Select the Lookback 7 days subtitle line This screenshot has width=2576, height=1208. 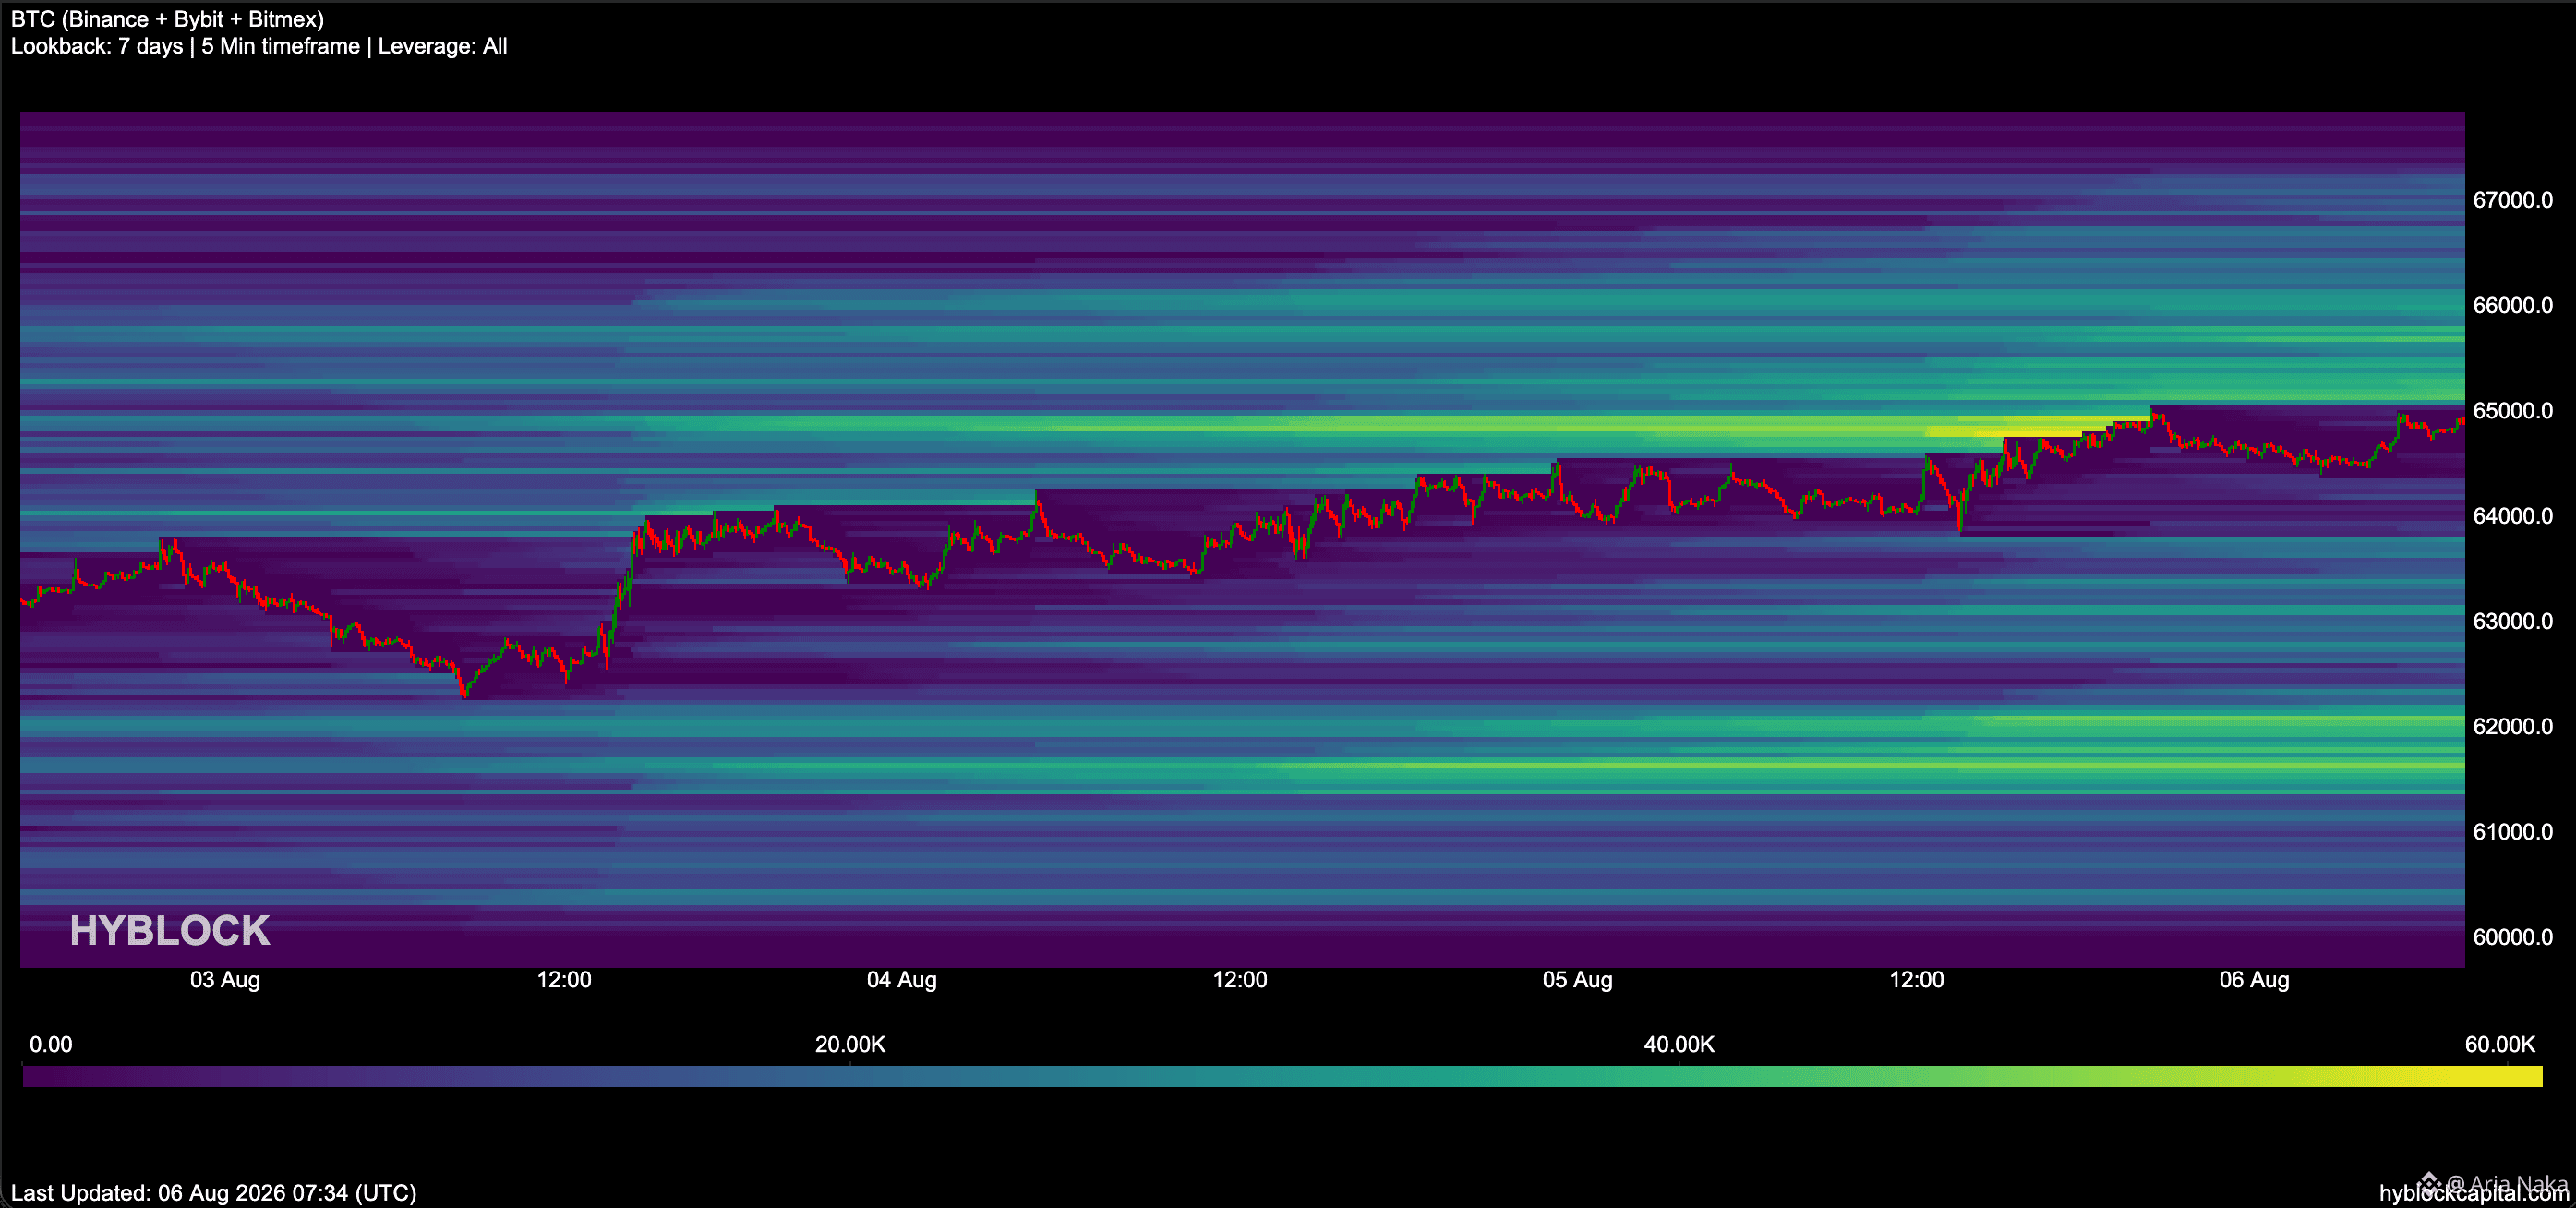pos(259,46)
